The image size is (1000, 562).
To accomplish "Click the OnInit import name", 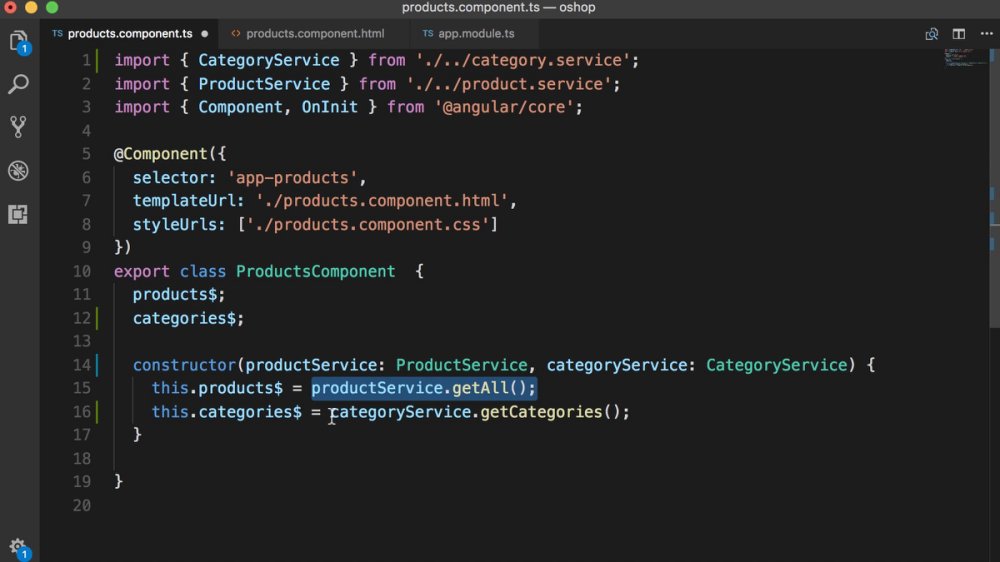I will coord(330,107).
